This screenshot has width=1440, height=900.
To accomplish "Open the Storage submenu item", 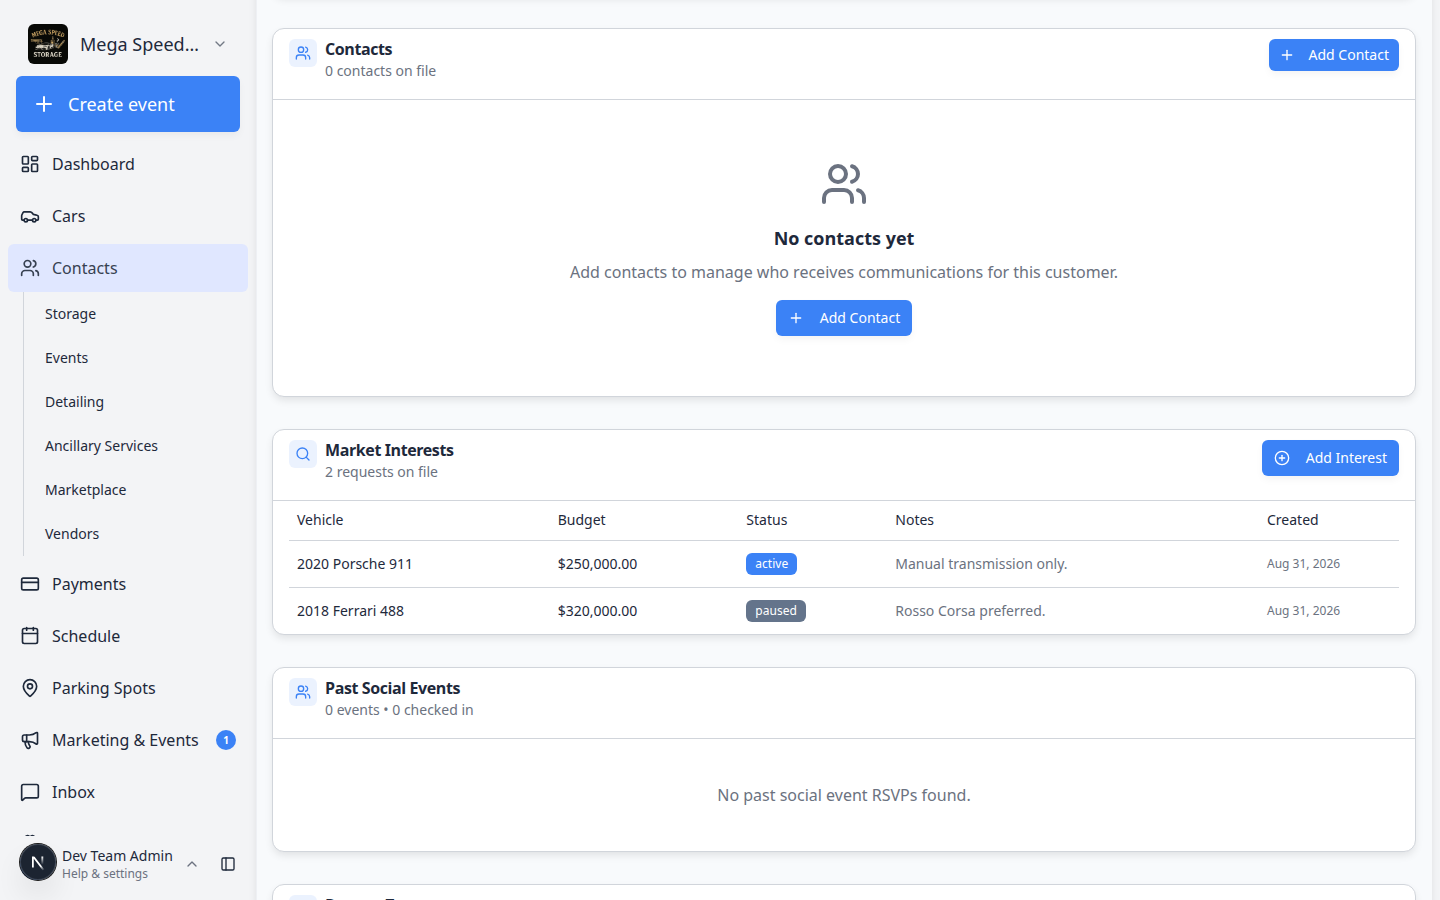I will tap(70, 314).
